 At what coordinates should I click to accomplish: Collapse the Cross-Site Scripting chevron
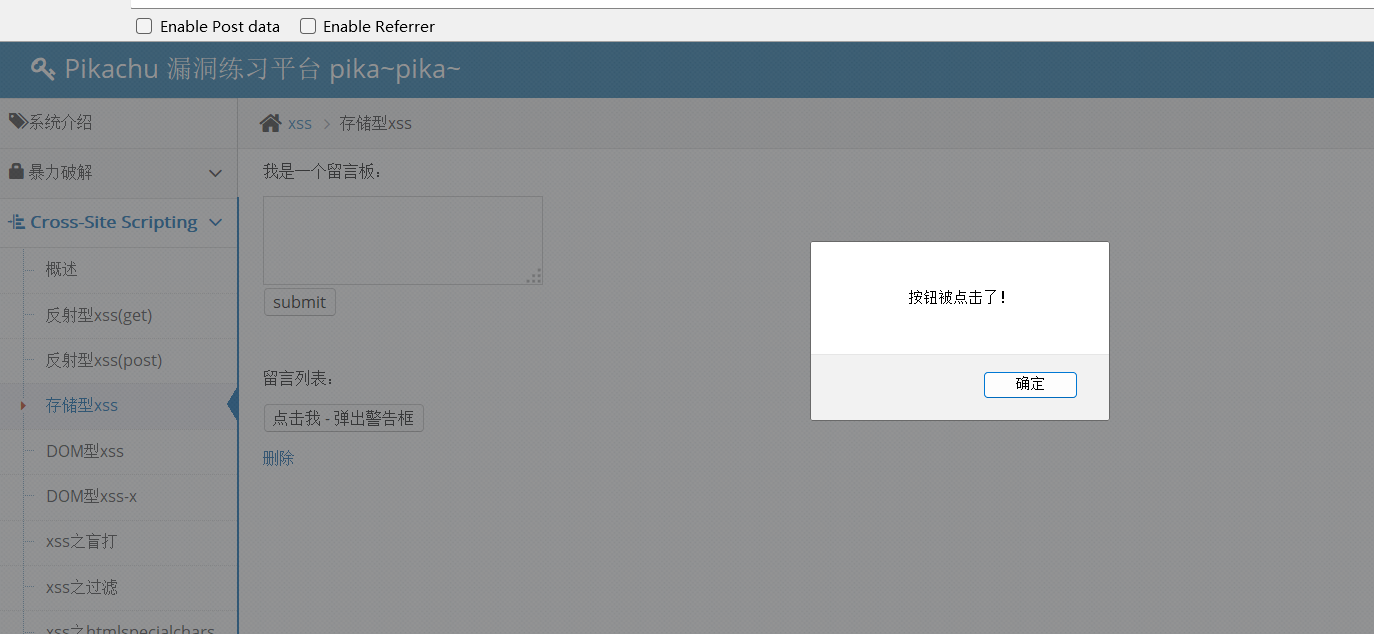pyautogui.click(x=215, y=223)
